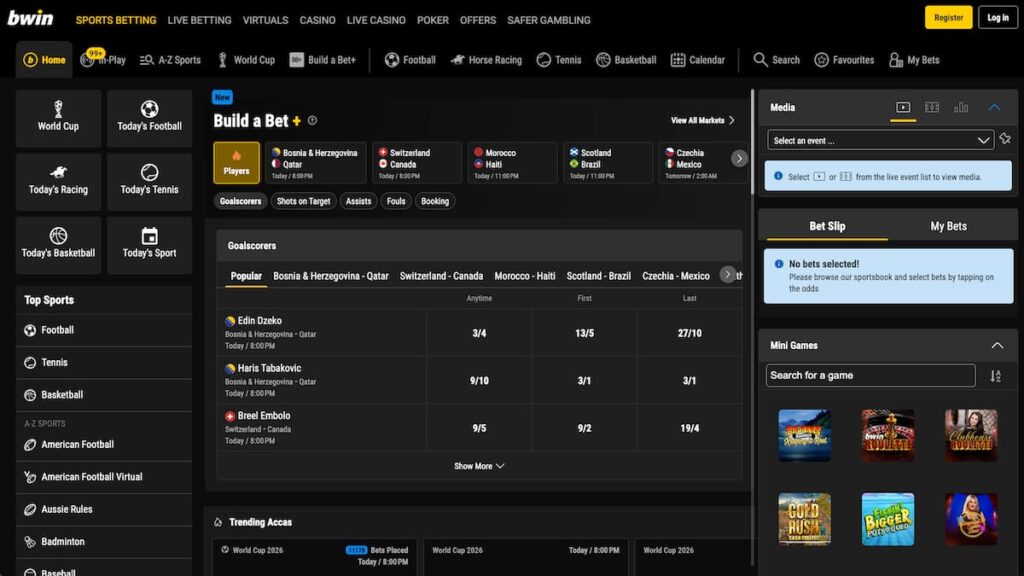Sort the mini games with the sort icon
Screen dimensions: 1024x576
pos(995,376)
